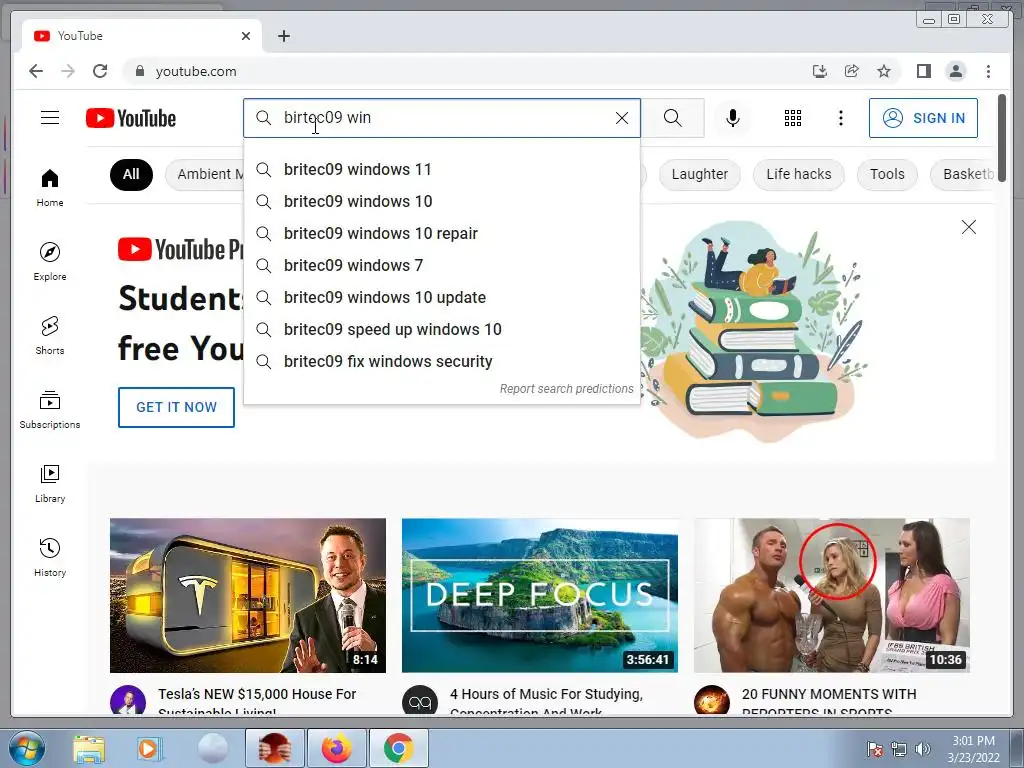Open Chrome three-dot menu
Image resolution: width=1024 pixels, height=768 pixels.
[x=988, y=71]
